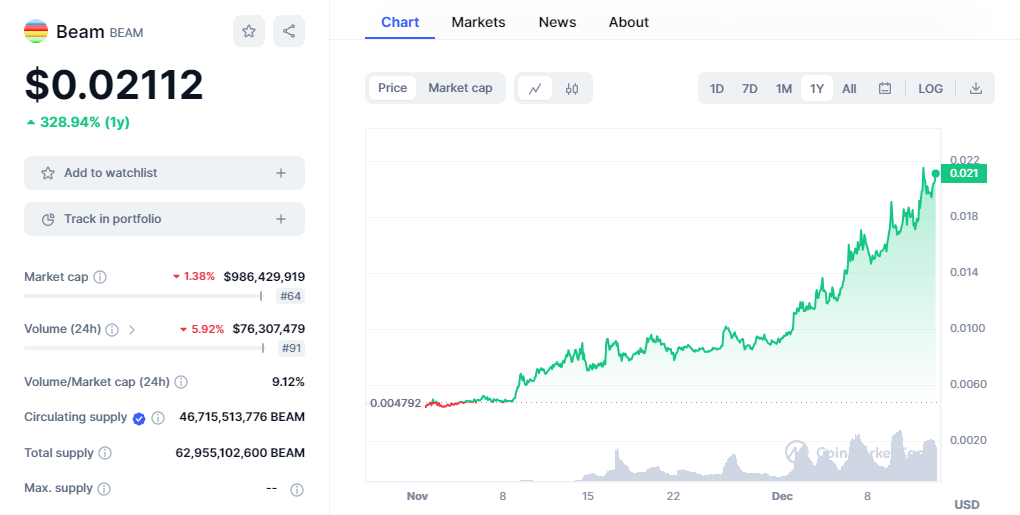Open the Chart tab
Image resolution: width=1020 pixels, height=515 pixels.
(x=400, y=22)
